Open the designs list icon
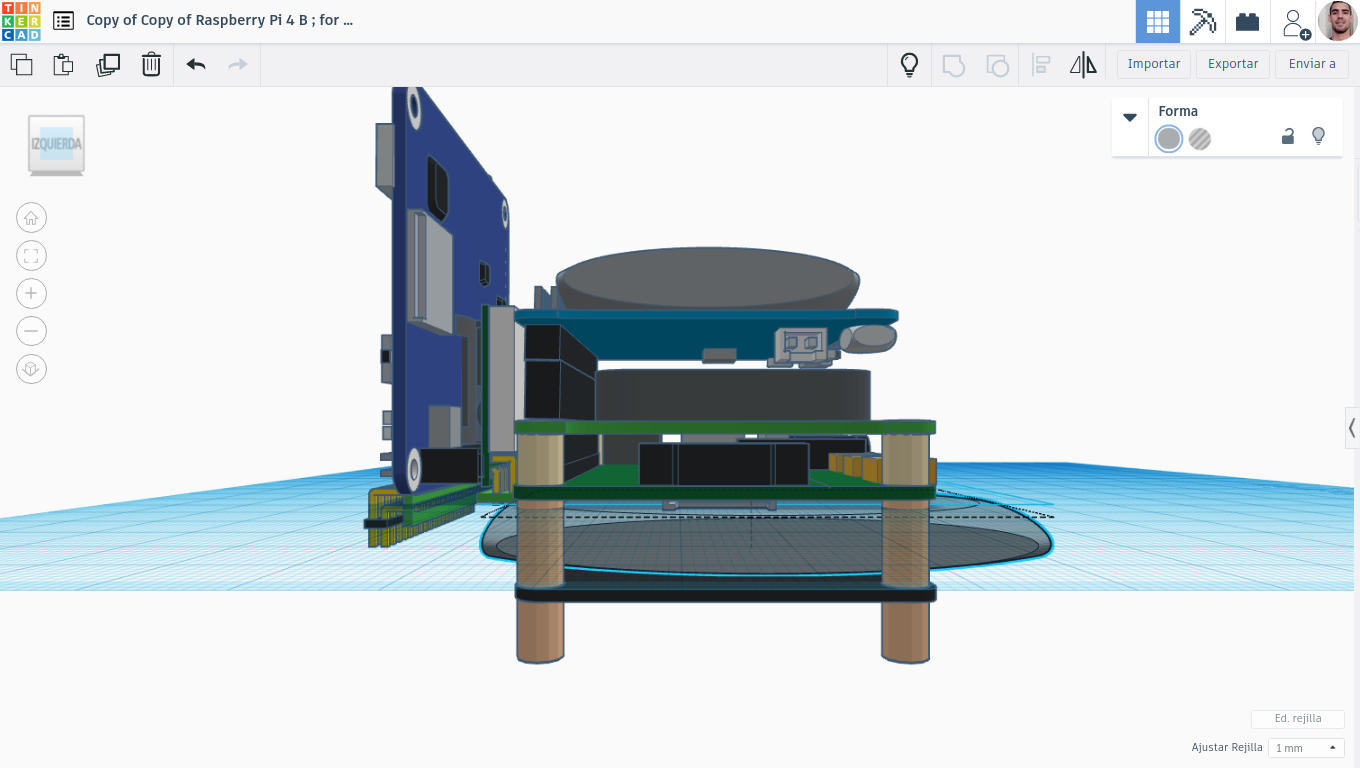Image resolution: width=1360 pixels, height=768 pixels. tap(63, 20)
